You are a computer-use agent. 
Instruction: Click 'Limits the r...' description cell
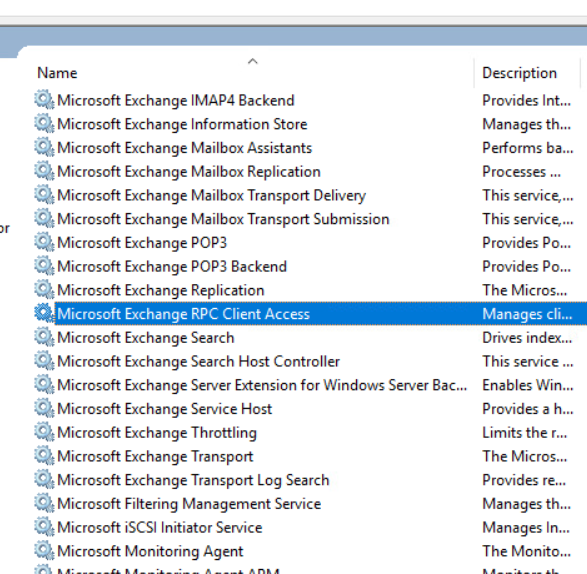[524, 432]
